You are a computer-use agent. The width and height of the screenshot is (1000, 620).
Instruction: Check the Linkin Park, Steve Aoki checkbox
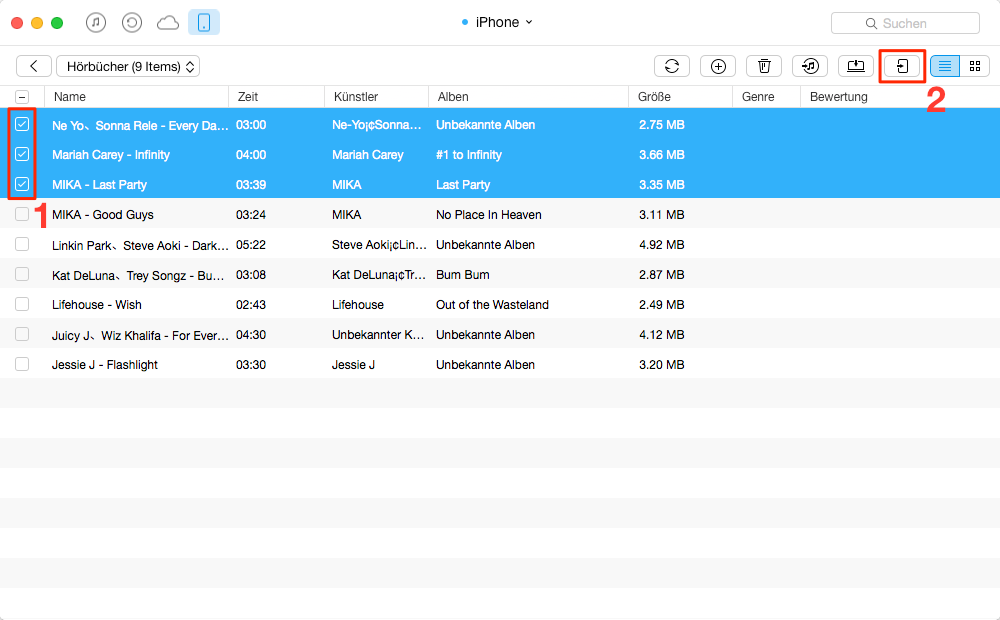(22, 244)
